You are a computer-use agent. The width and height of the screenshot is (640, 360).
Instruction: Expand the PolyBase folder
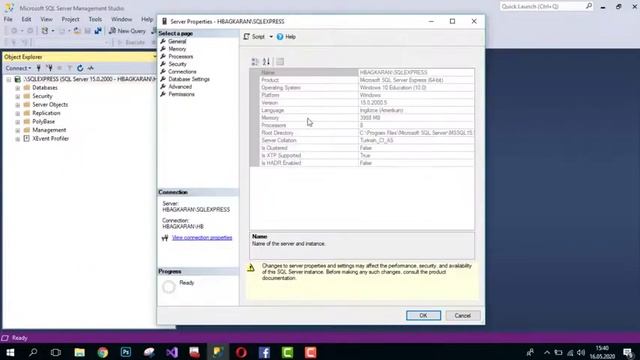18,122
